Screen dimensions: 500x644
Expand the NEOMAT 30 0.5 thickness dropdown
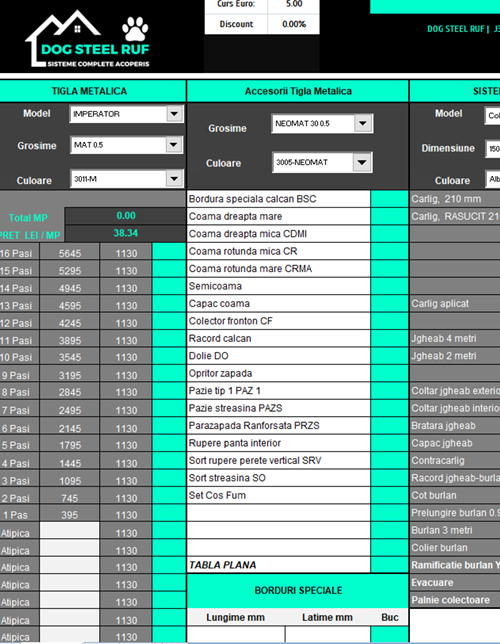[363, 123]
